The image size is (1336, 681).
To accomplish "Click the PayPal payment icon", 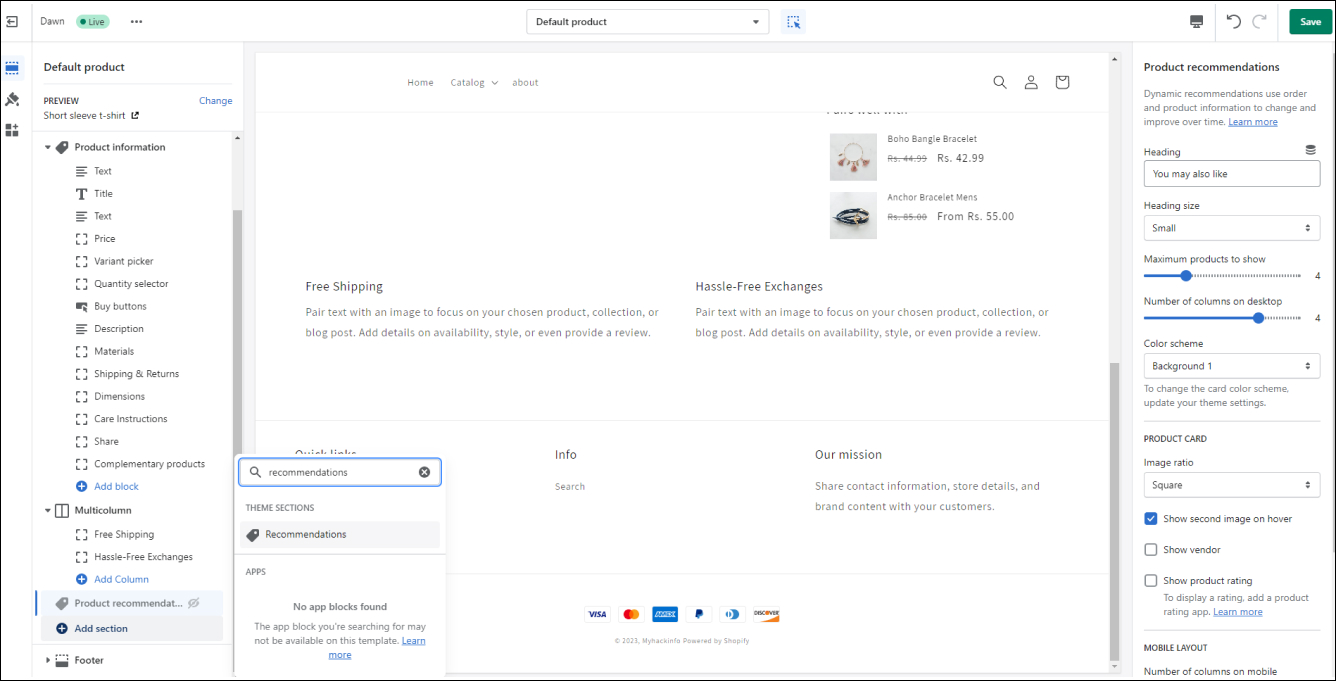I will (x=699, y=614).
